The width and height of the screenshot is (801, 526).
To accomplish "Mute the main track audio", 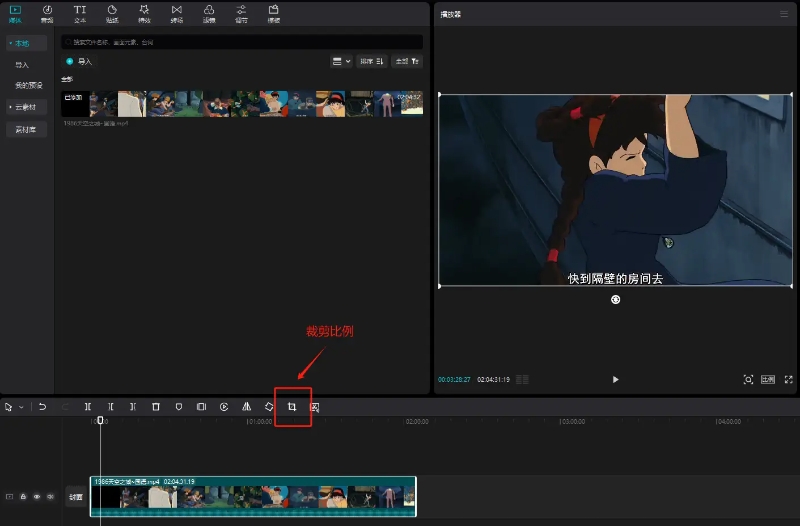I will click(50, 496).
